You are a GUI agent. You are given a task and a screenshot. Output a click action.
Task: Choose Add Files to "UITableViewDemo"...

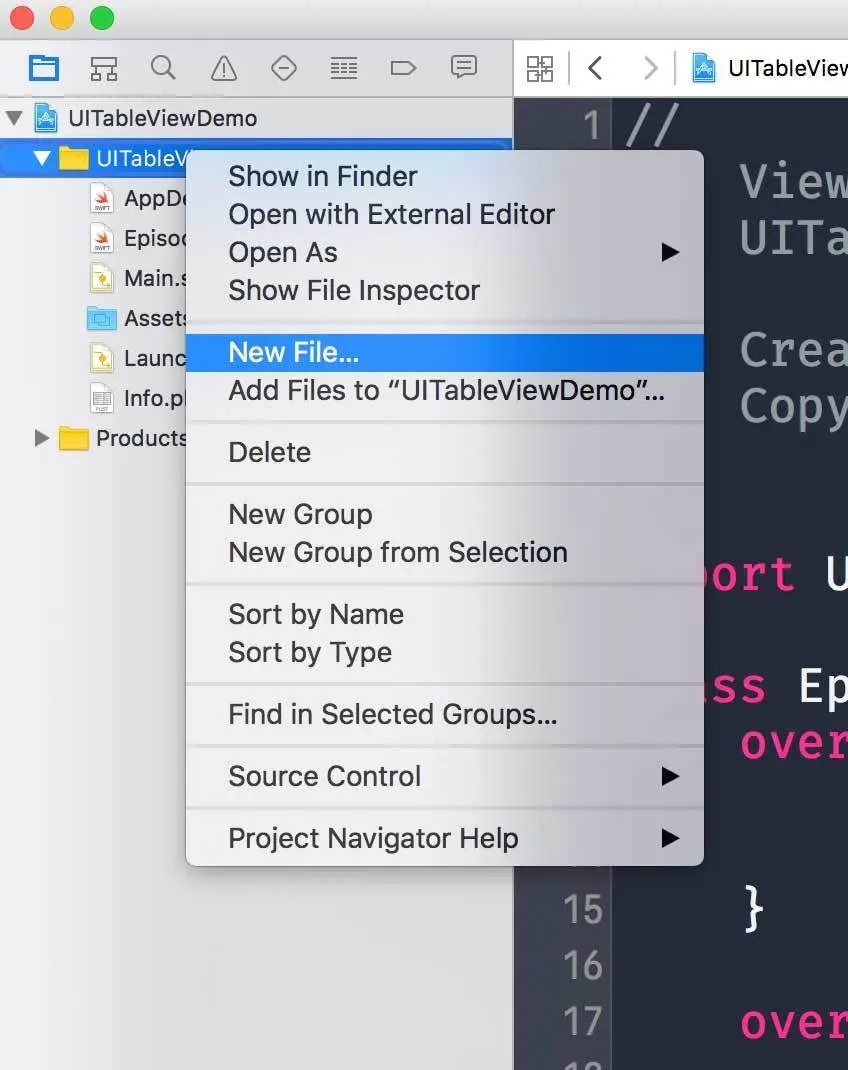click(x=444, y=390)
